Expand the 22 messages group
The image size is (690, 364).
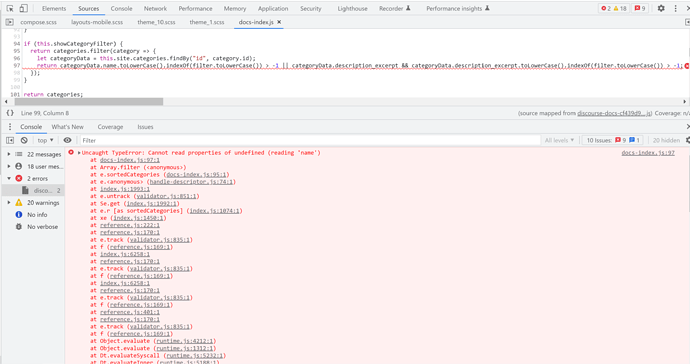pyautogui.click(x=9, y=154)
